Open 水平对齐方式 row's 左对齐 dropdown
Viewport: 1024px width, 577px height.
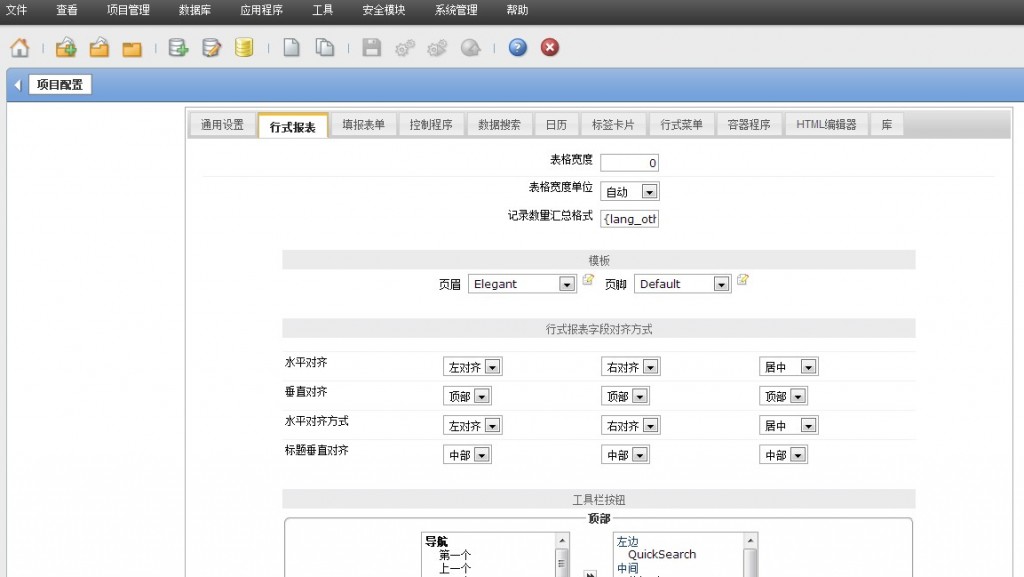coord(472,426)
